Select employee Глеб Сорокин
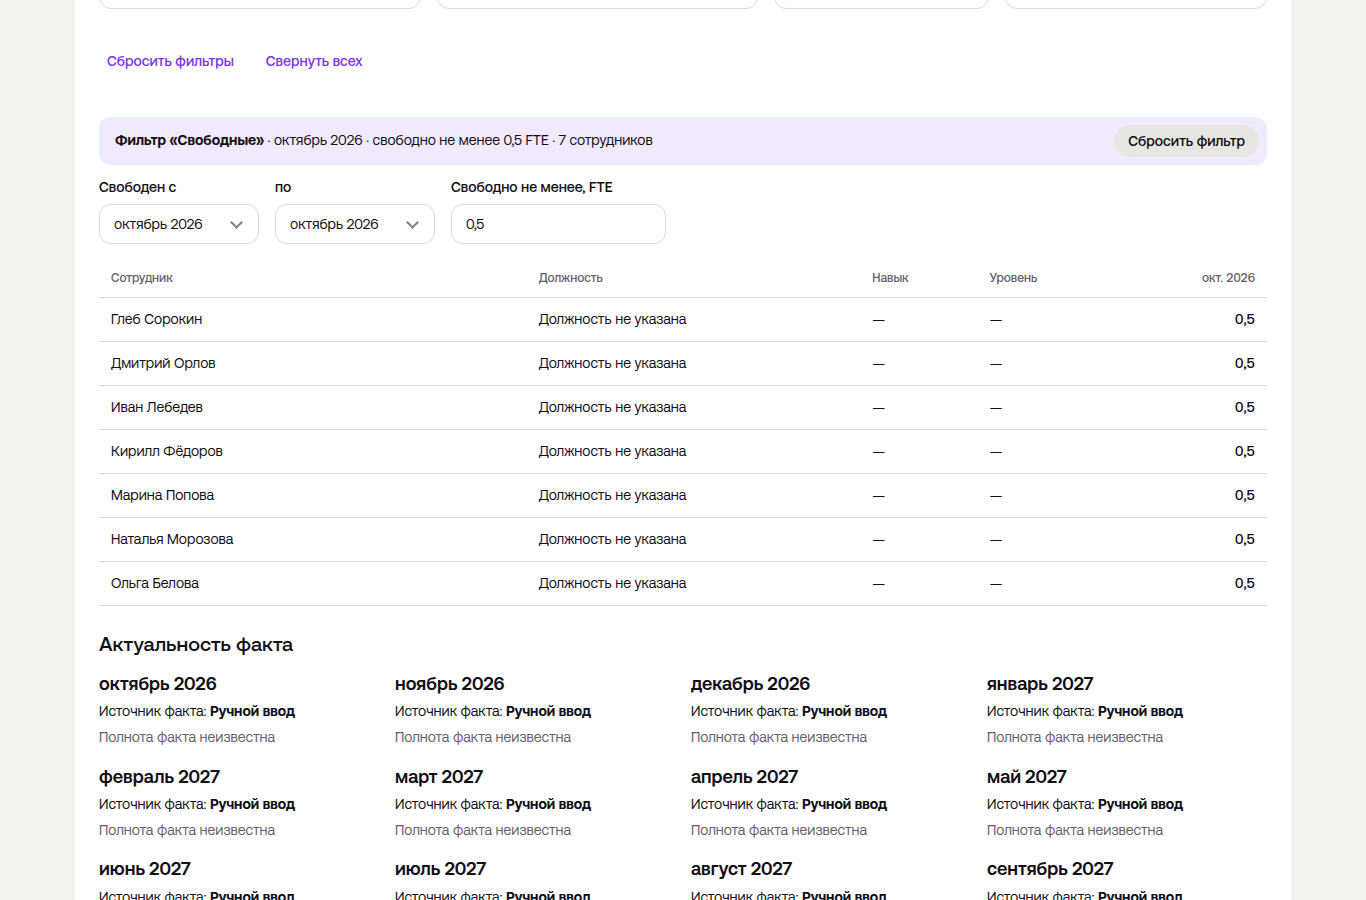Viewport: 1366px width, 900px height. (157, 320)
